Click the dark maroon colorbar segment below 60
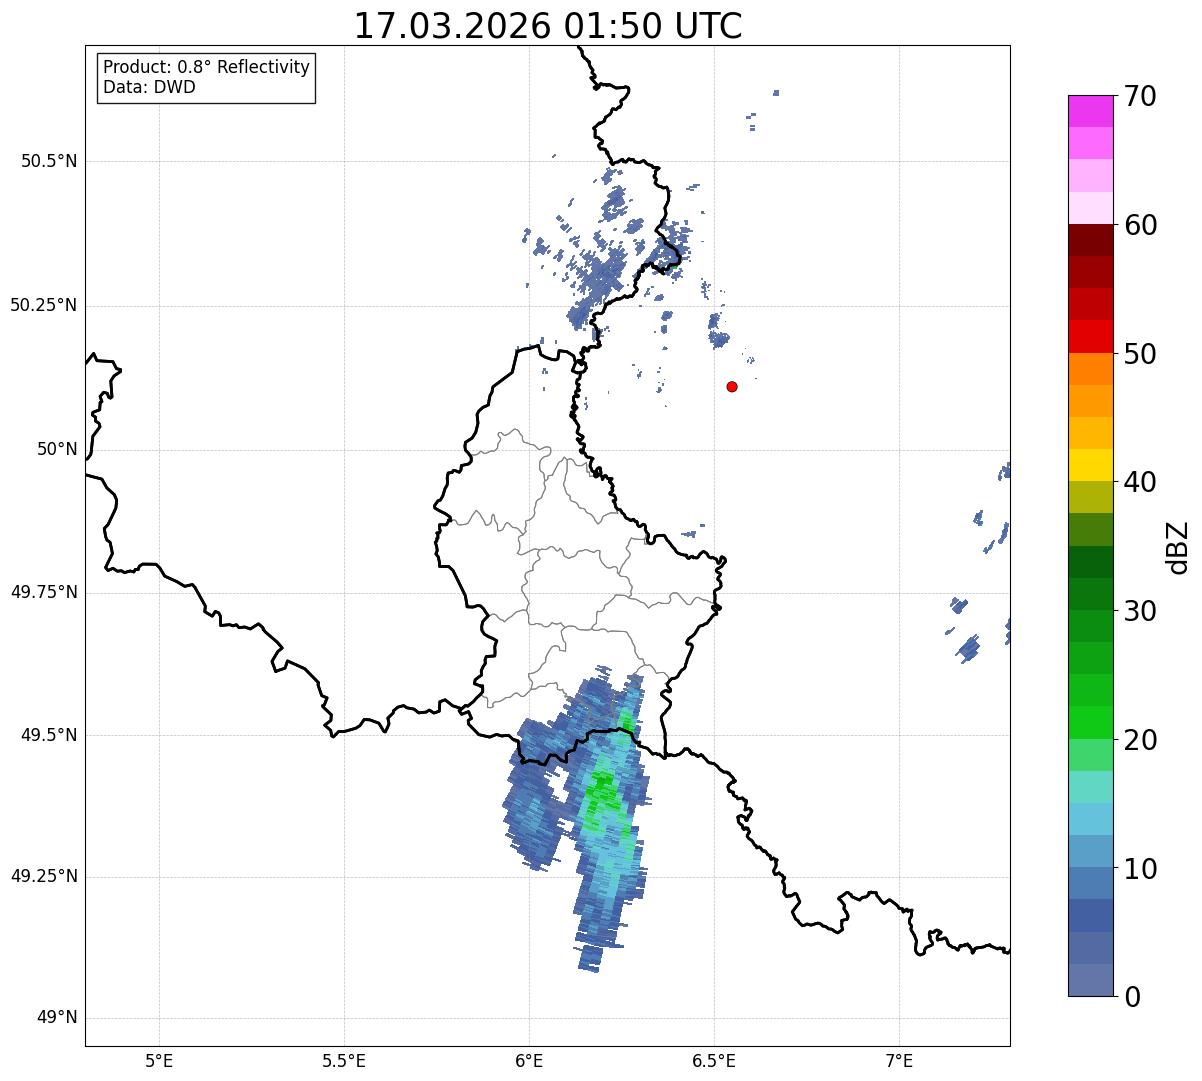The height and width of the screenshot is (1081, 1202). 1090,240
